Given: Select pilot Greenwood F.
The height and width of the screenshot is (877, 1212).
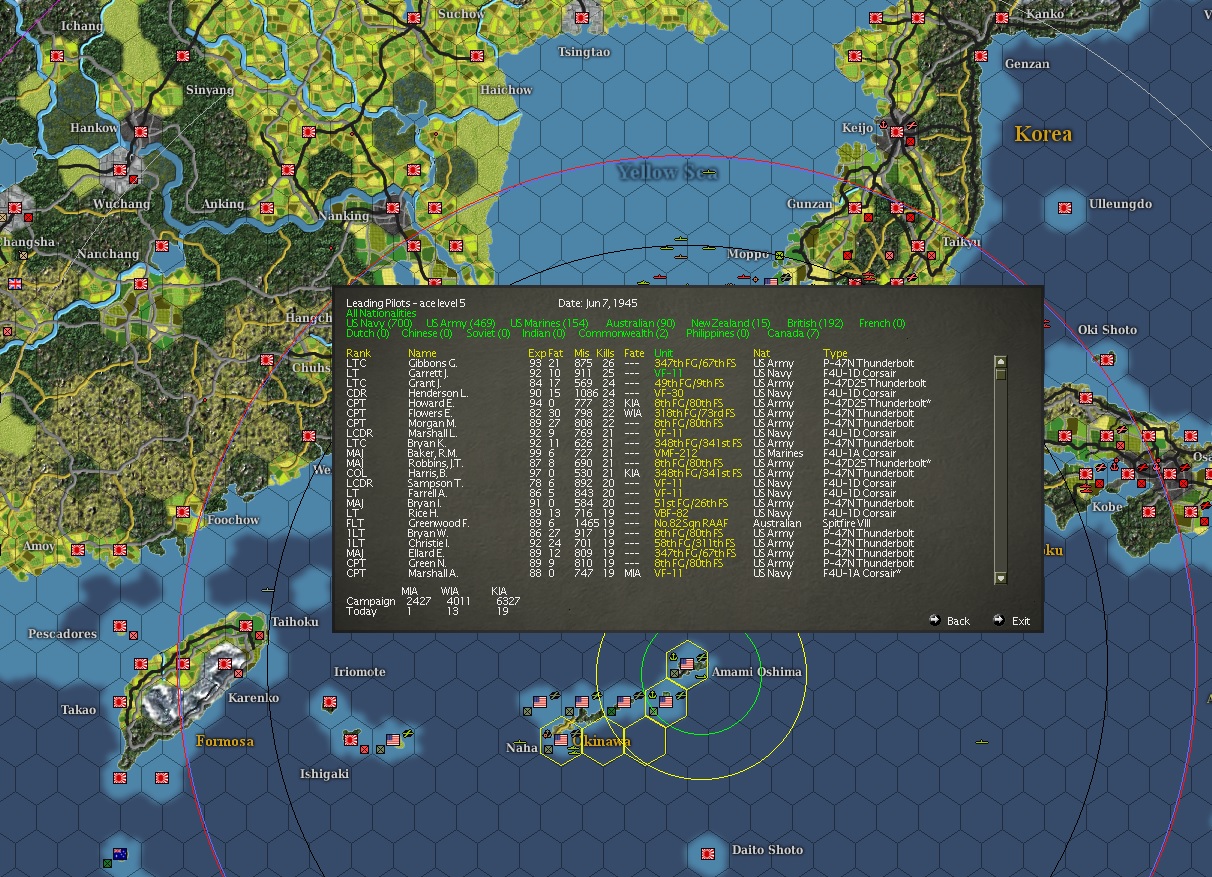Looking at the screenshot, I should [x=438, y=523].
